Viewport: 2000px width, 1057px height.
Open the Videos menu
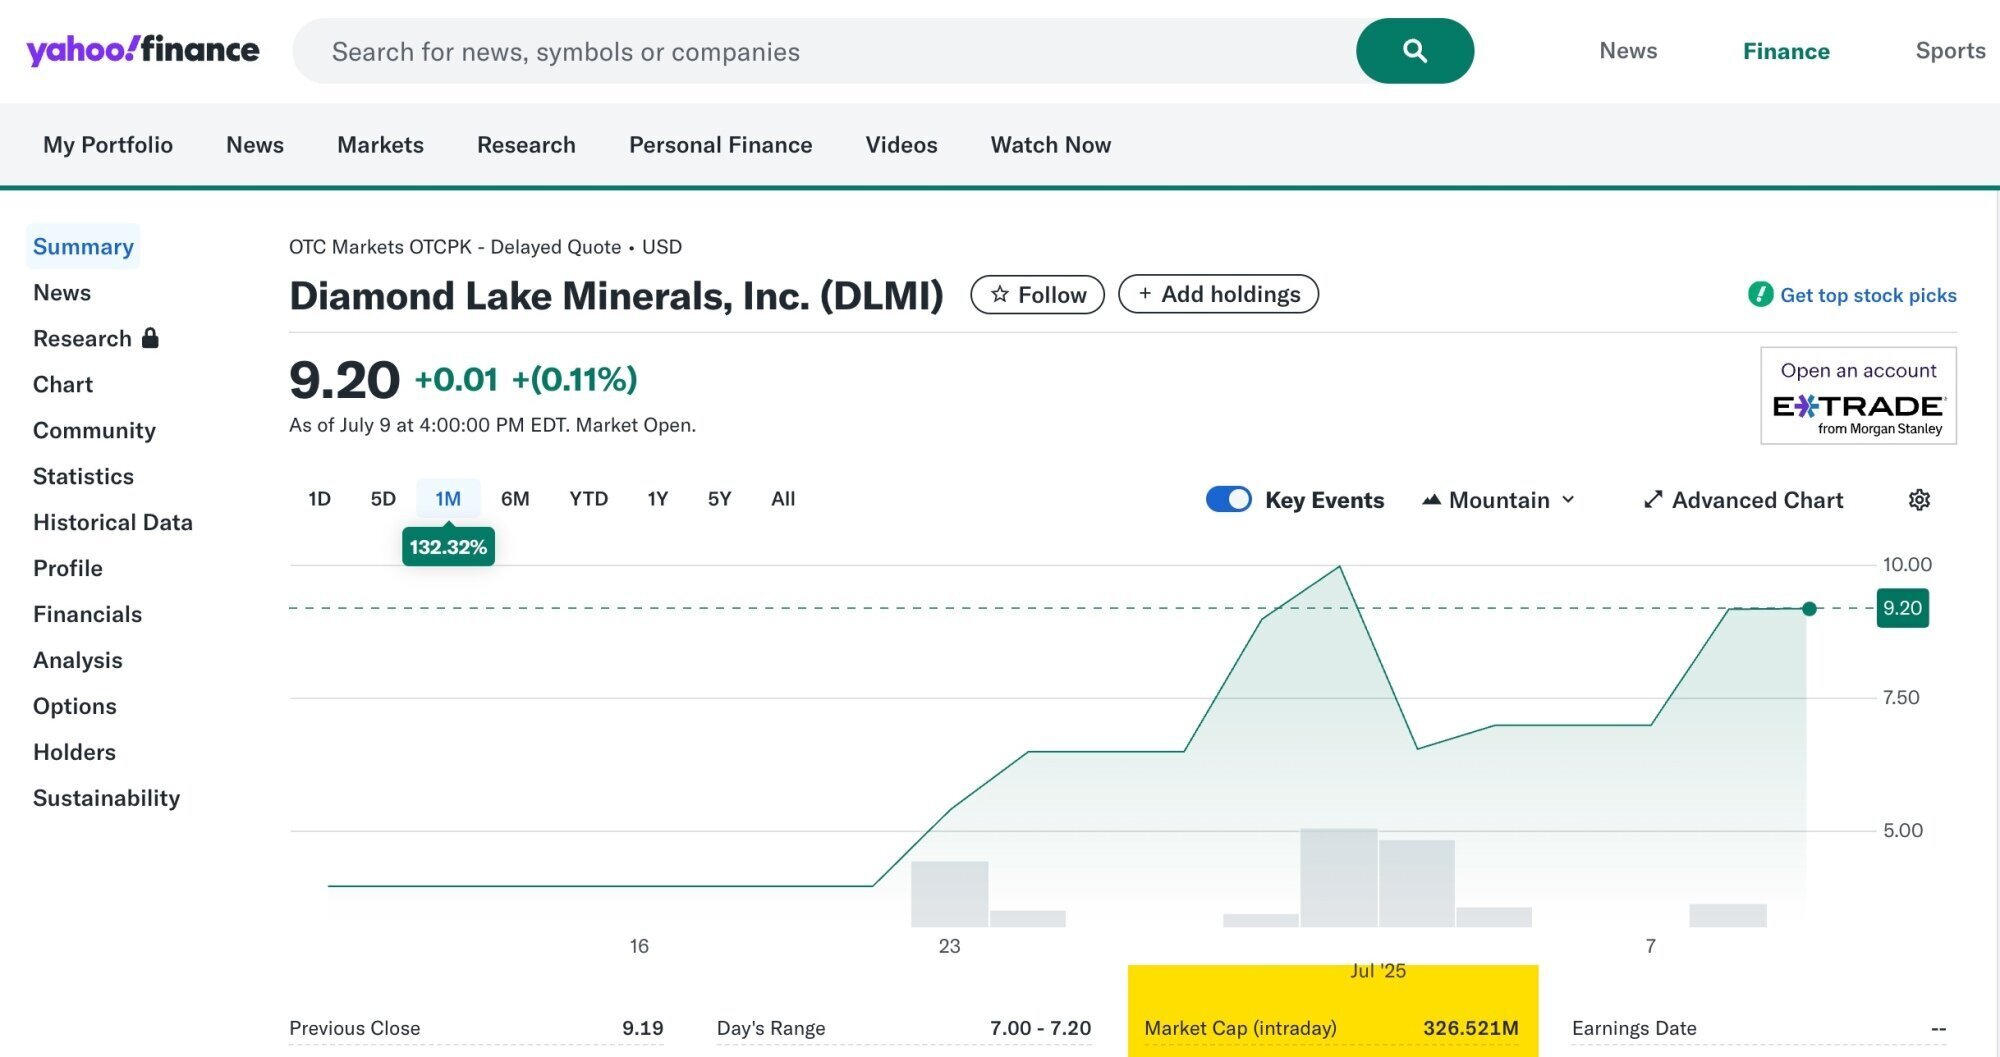point(901,145)
